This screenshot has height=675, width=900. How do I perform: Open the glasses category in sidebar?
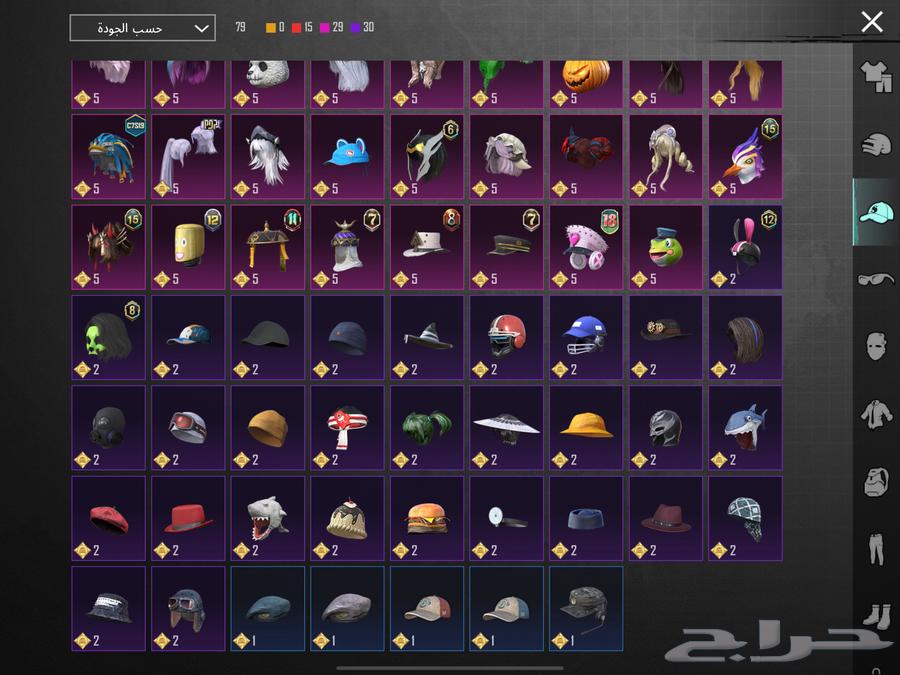click(x=876, y=279)
